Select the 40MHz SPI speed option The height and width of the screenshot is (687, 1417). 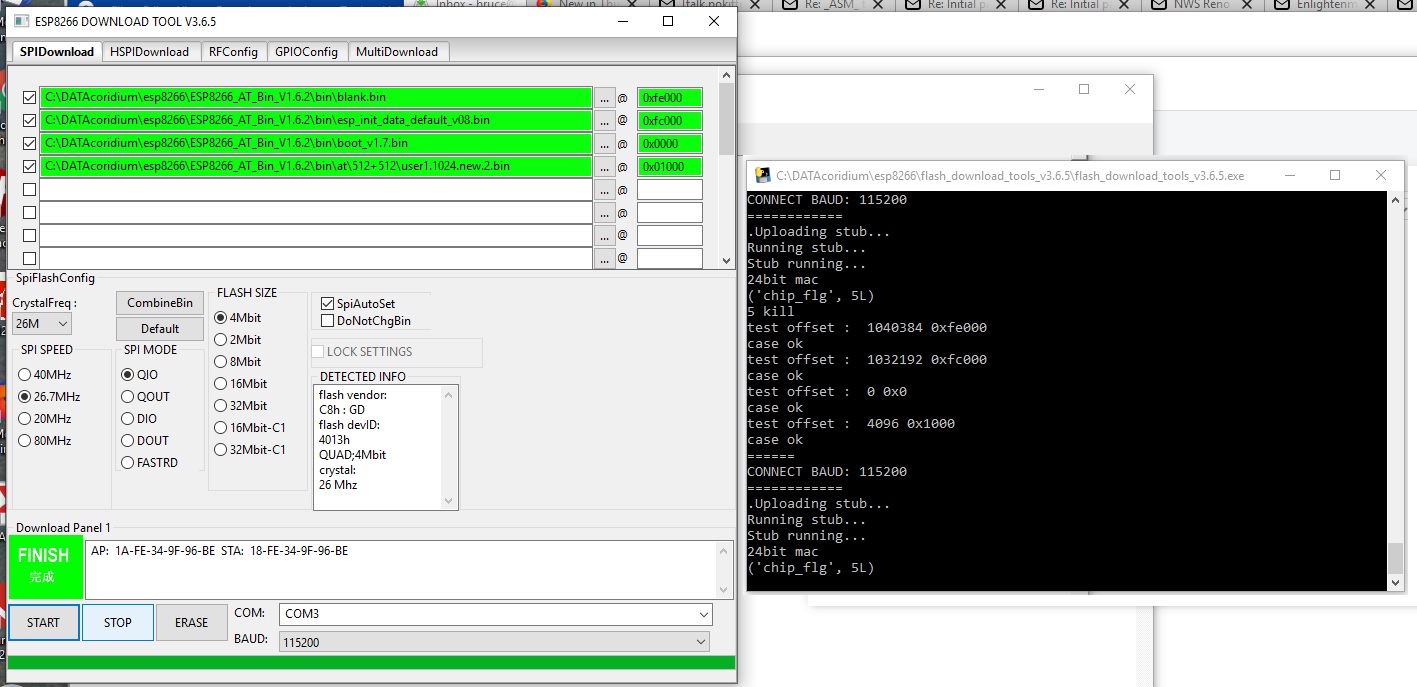tap(25, 375)
